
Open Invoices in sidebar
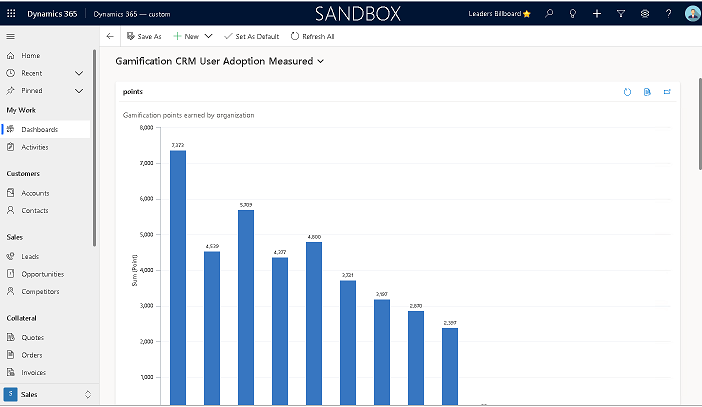34,373
